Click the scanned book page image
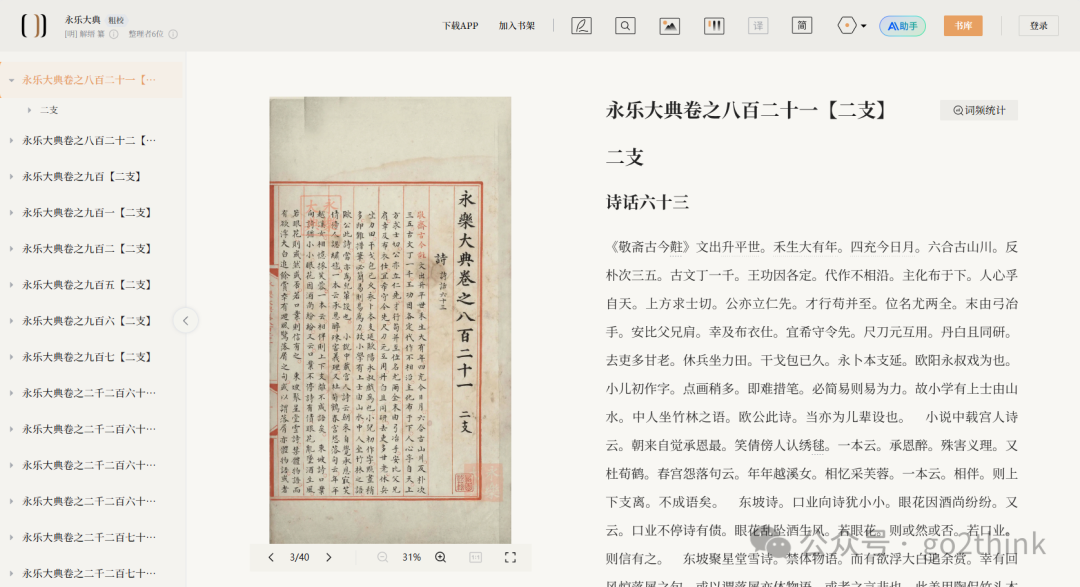The height and width of the screenshot is (587, 1080). pyautogui.click(x=390, y=320)
